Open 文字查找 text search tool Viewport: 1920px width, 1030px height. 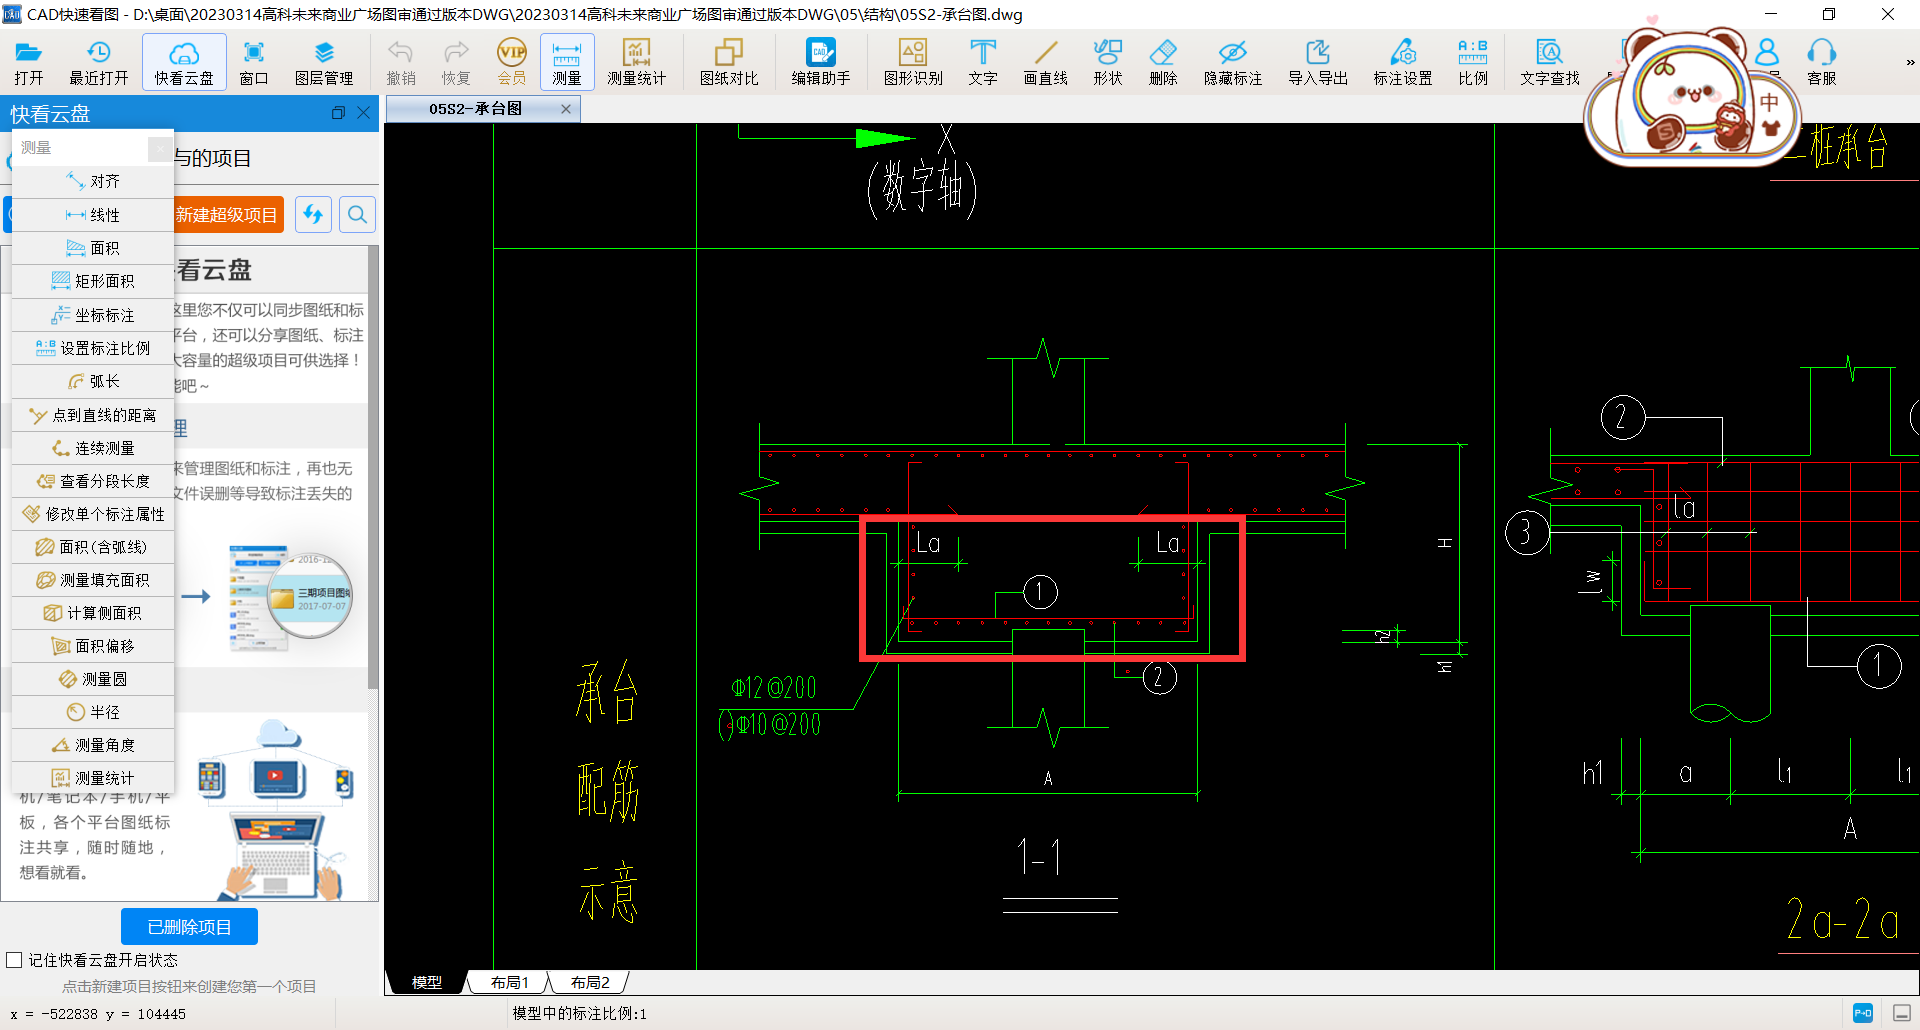pyautogui.click(x=1550, y=62)
